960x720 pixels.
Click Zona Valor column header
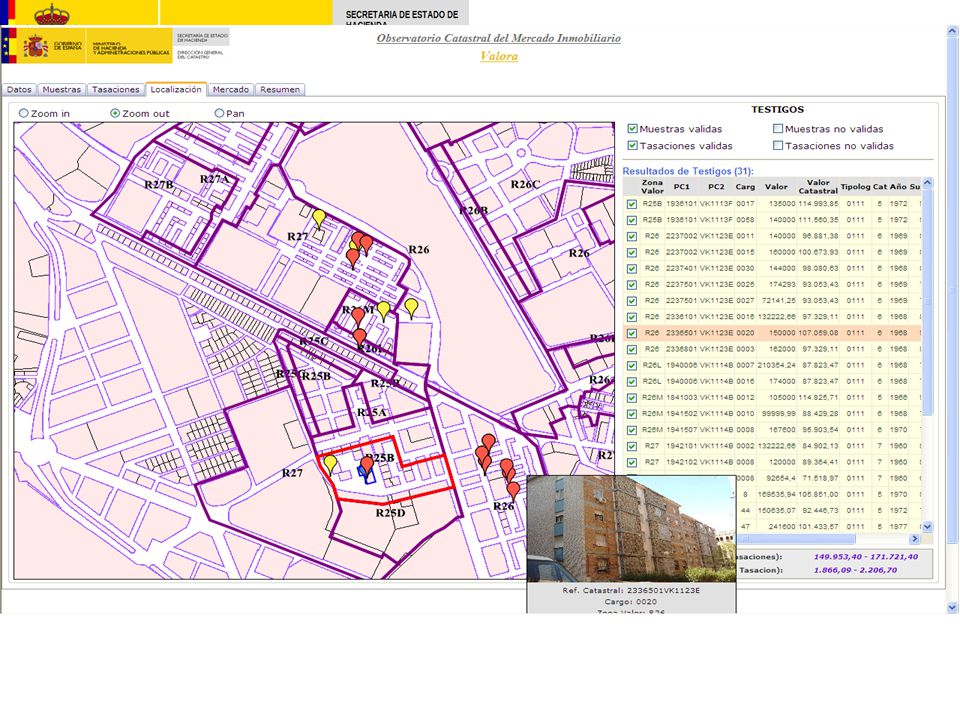point(652,187)
